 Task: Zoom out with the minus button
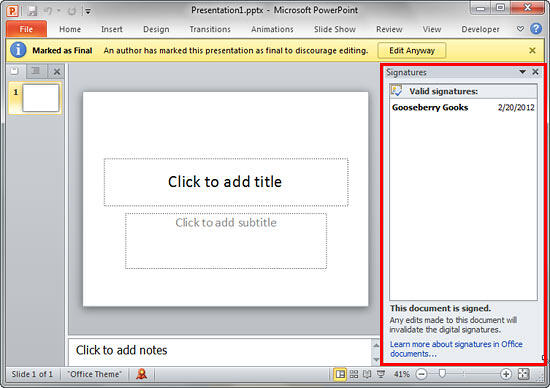[421, 374]
